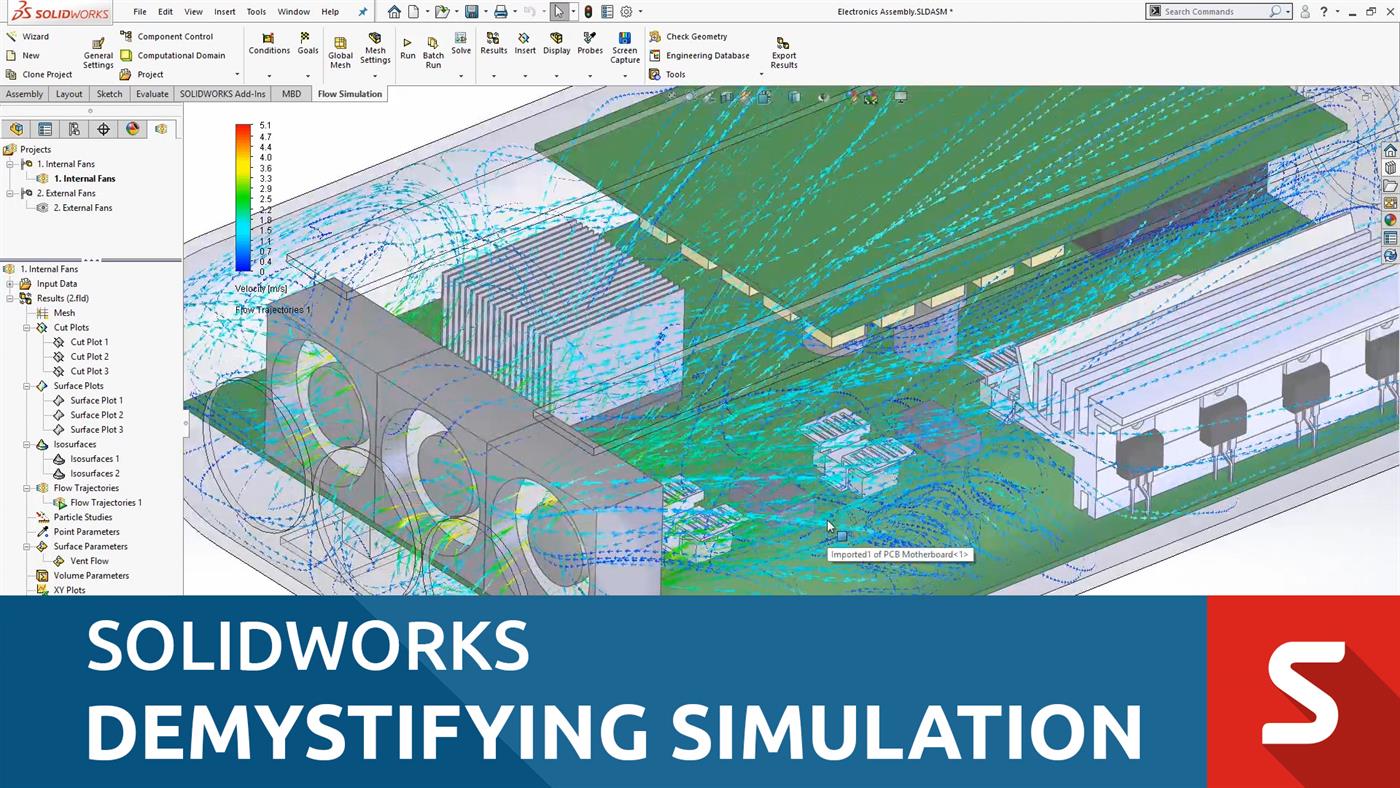Open the Tools menu
The image size is (1400, 788).
point(256,12)
